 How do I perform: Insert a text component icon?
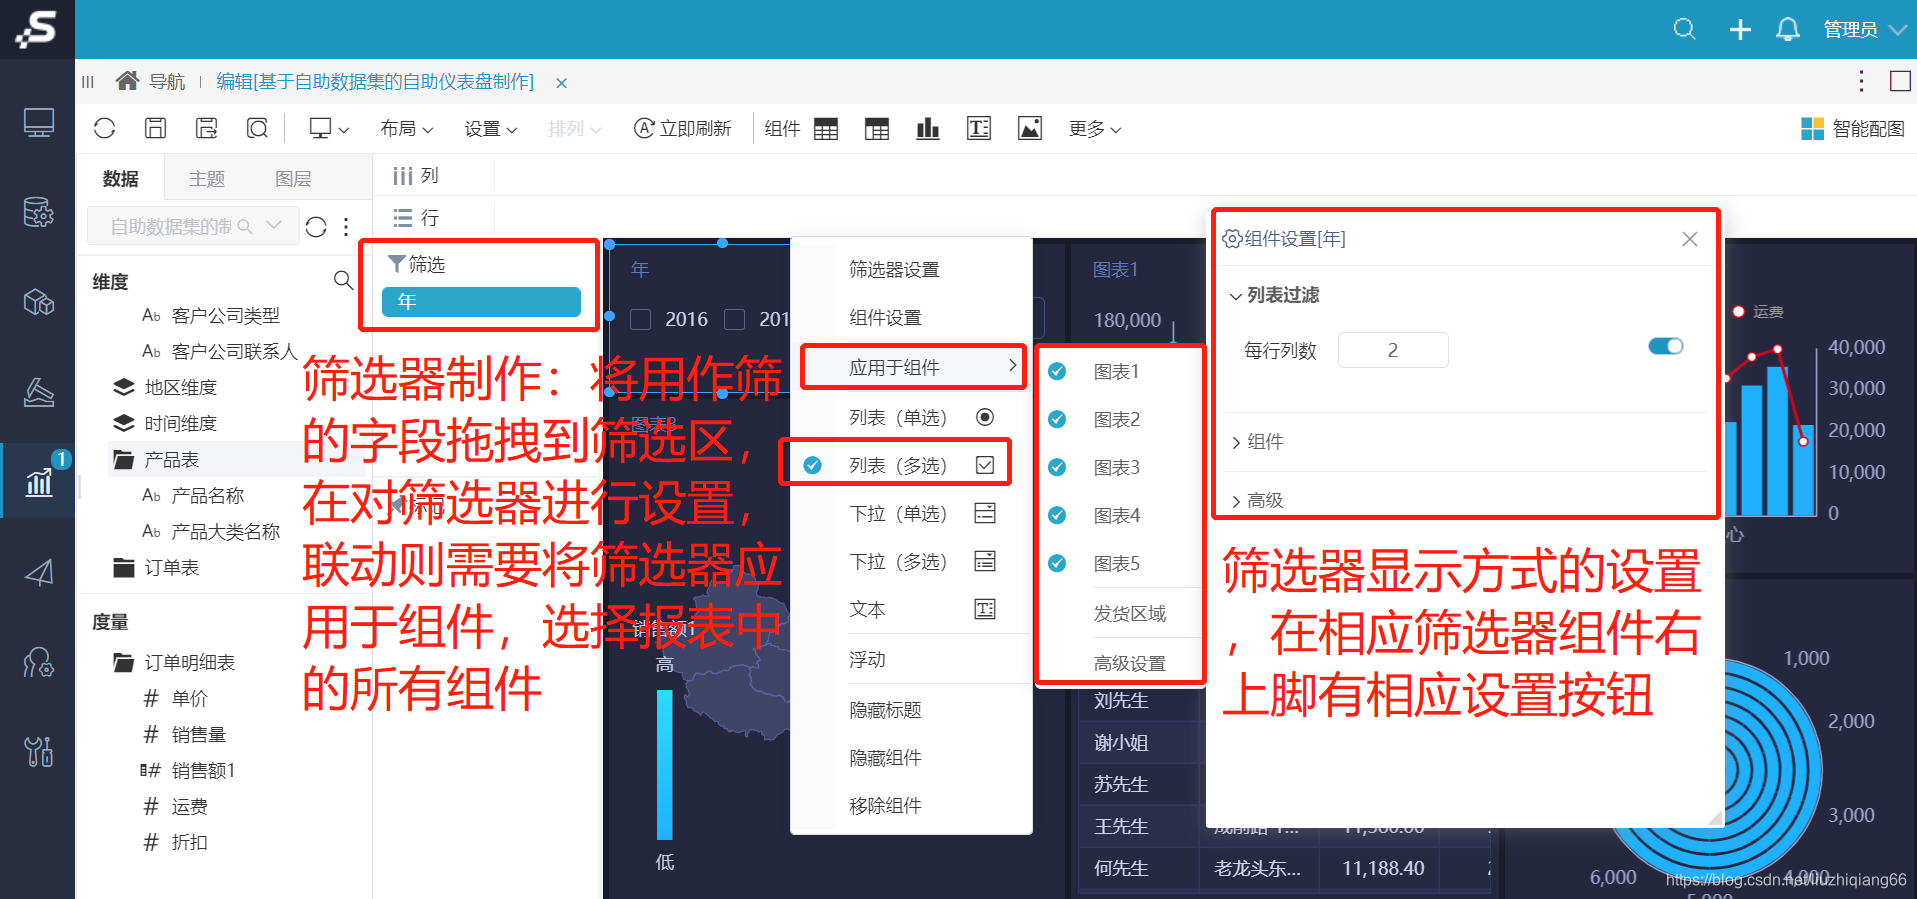click(979, 128)
